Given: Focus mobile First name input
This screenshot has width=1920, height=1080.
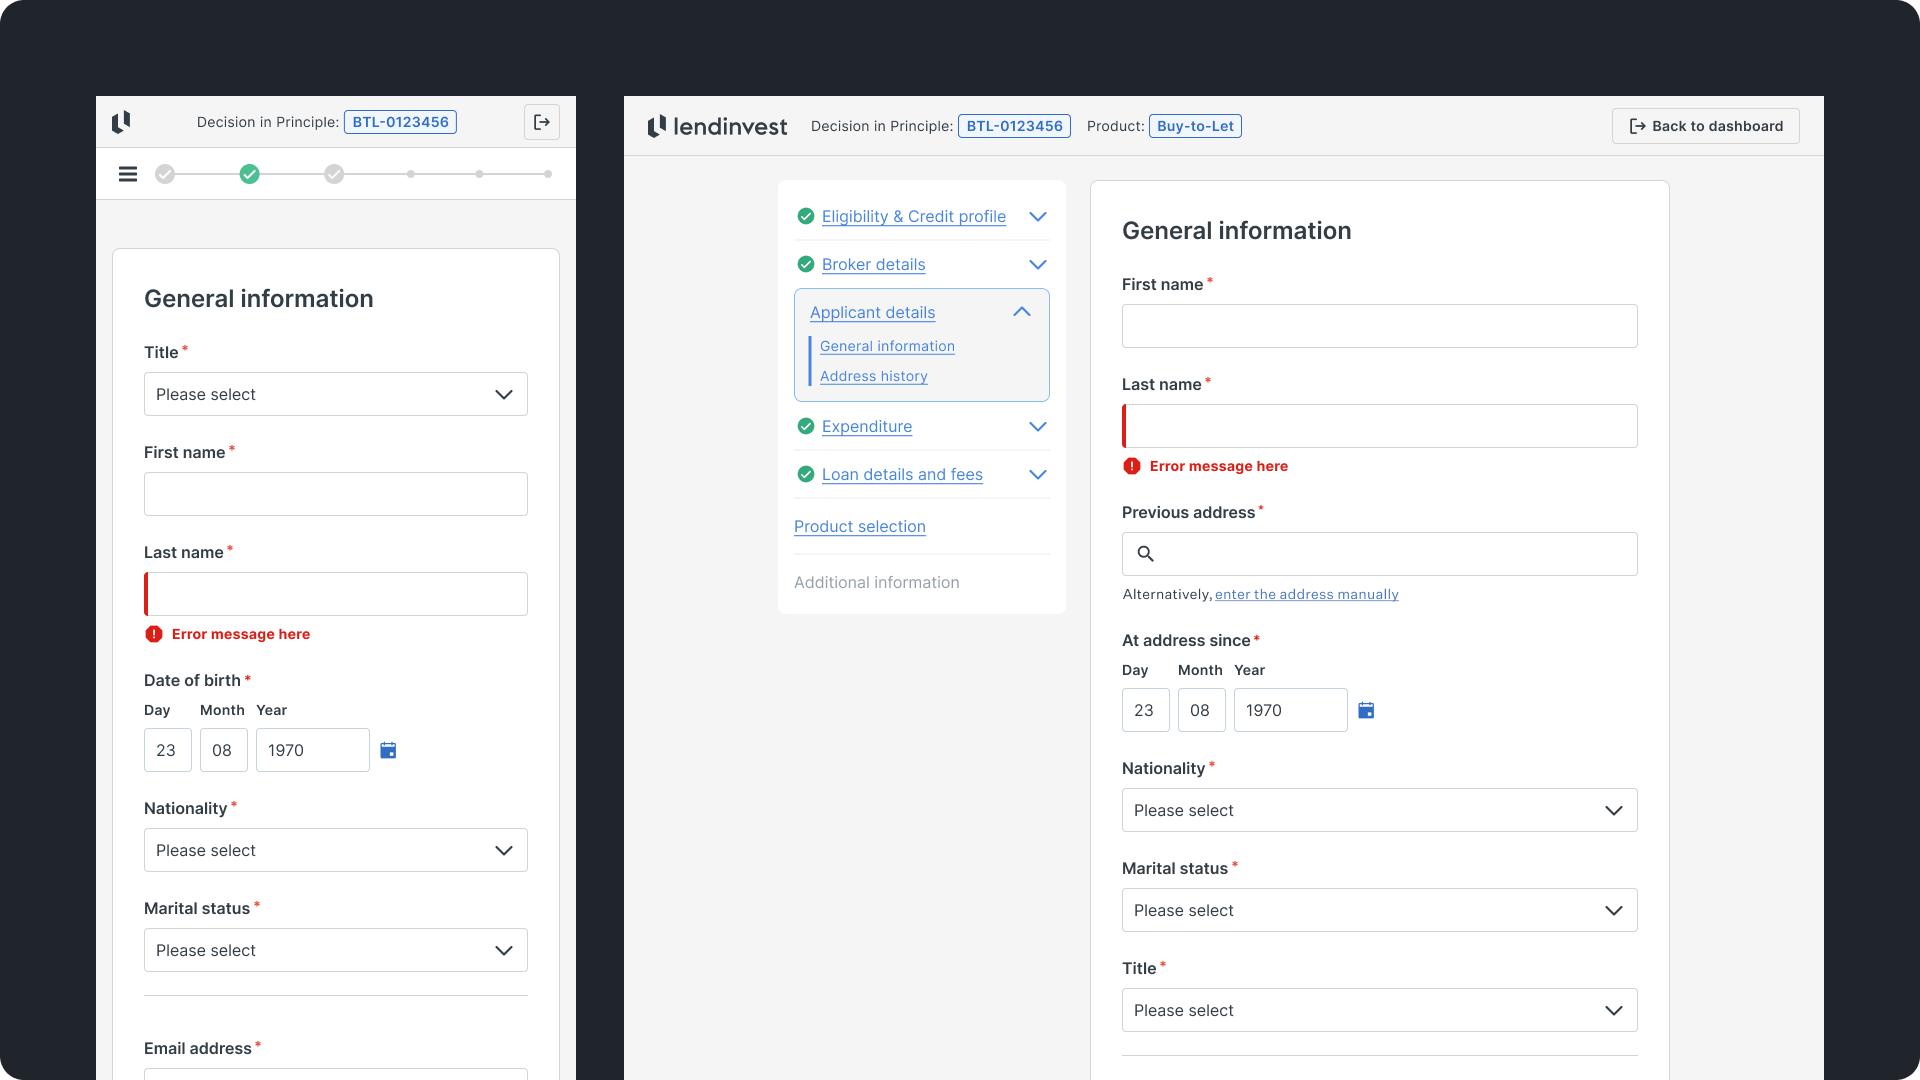Looking at the screenshot, I should [x=336, y=494].
